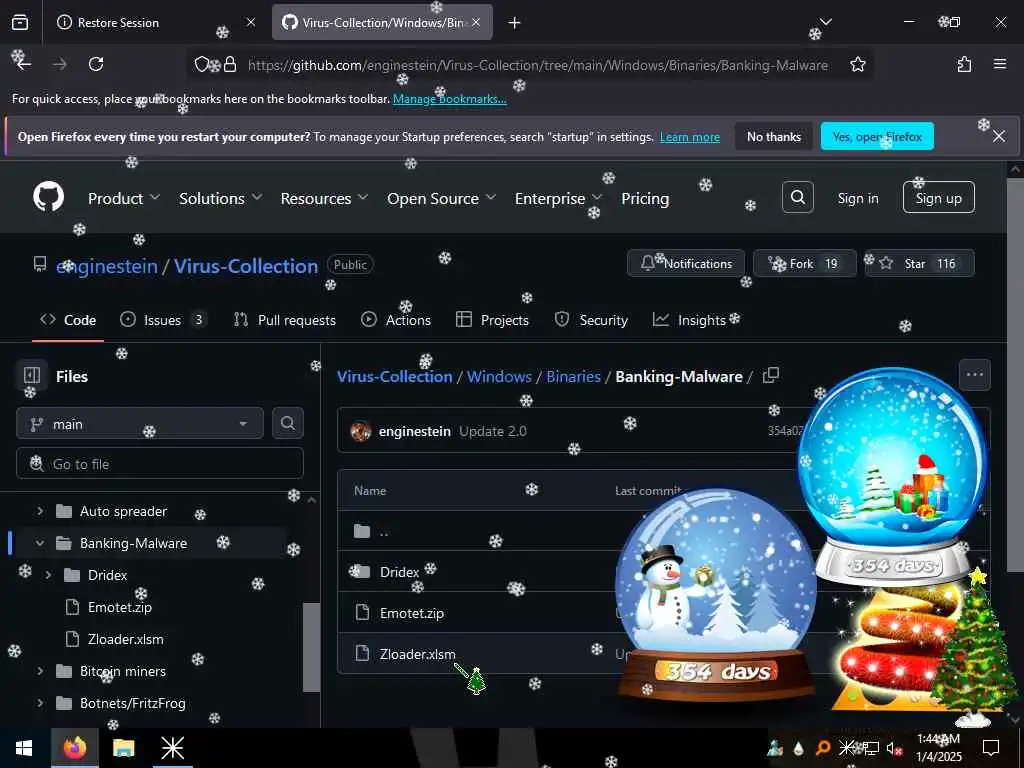Expand the Auto spreader folder chevron
Screen dimensions: 1024x768
tap(40, 511)
